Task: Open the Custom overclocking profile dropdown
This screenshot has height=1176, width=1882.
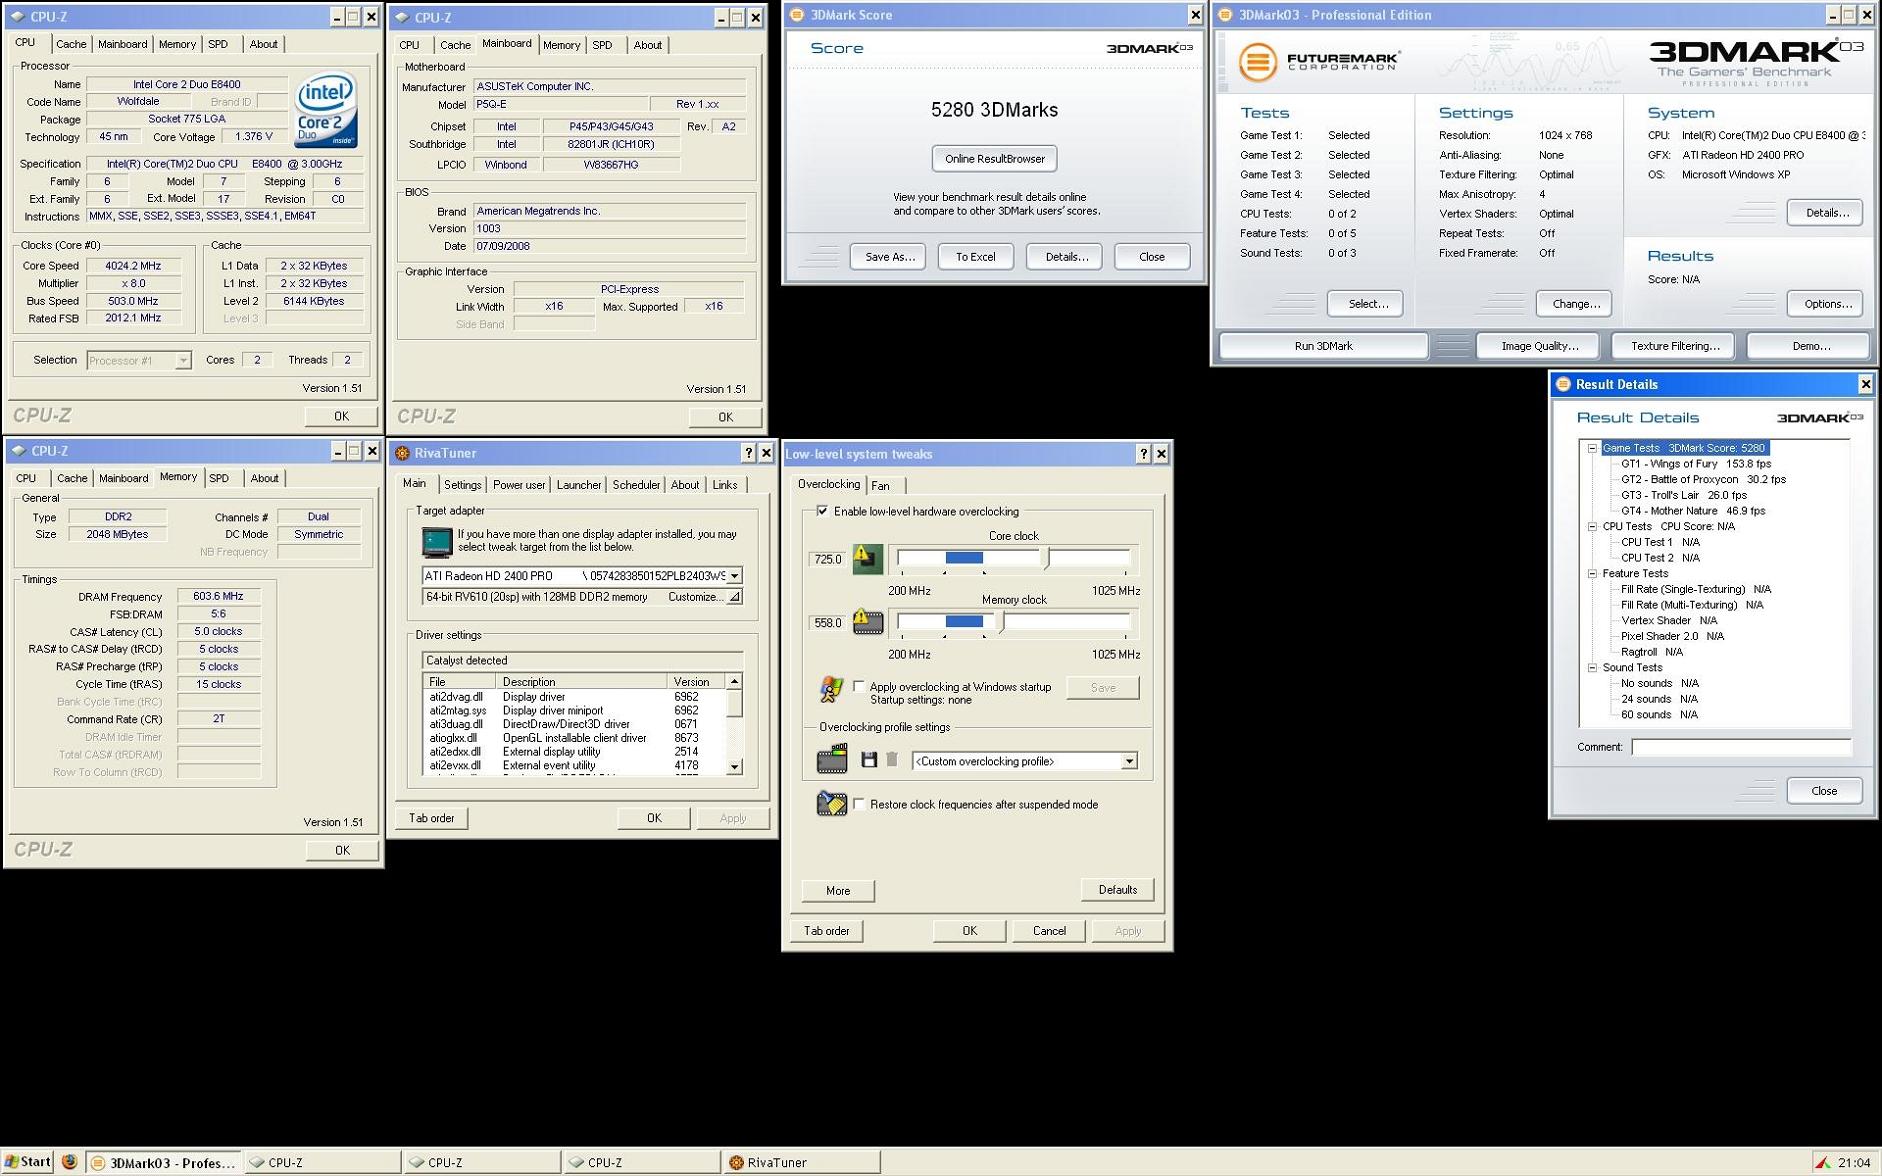Action: point(1129,761)
